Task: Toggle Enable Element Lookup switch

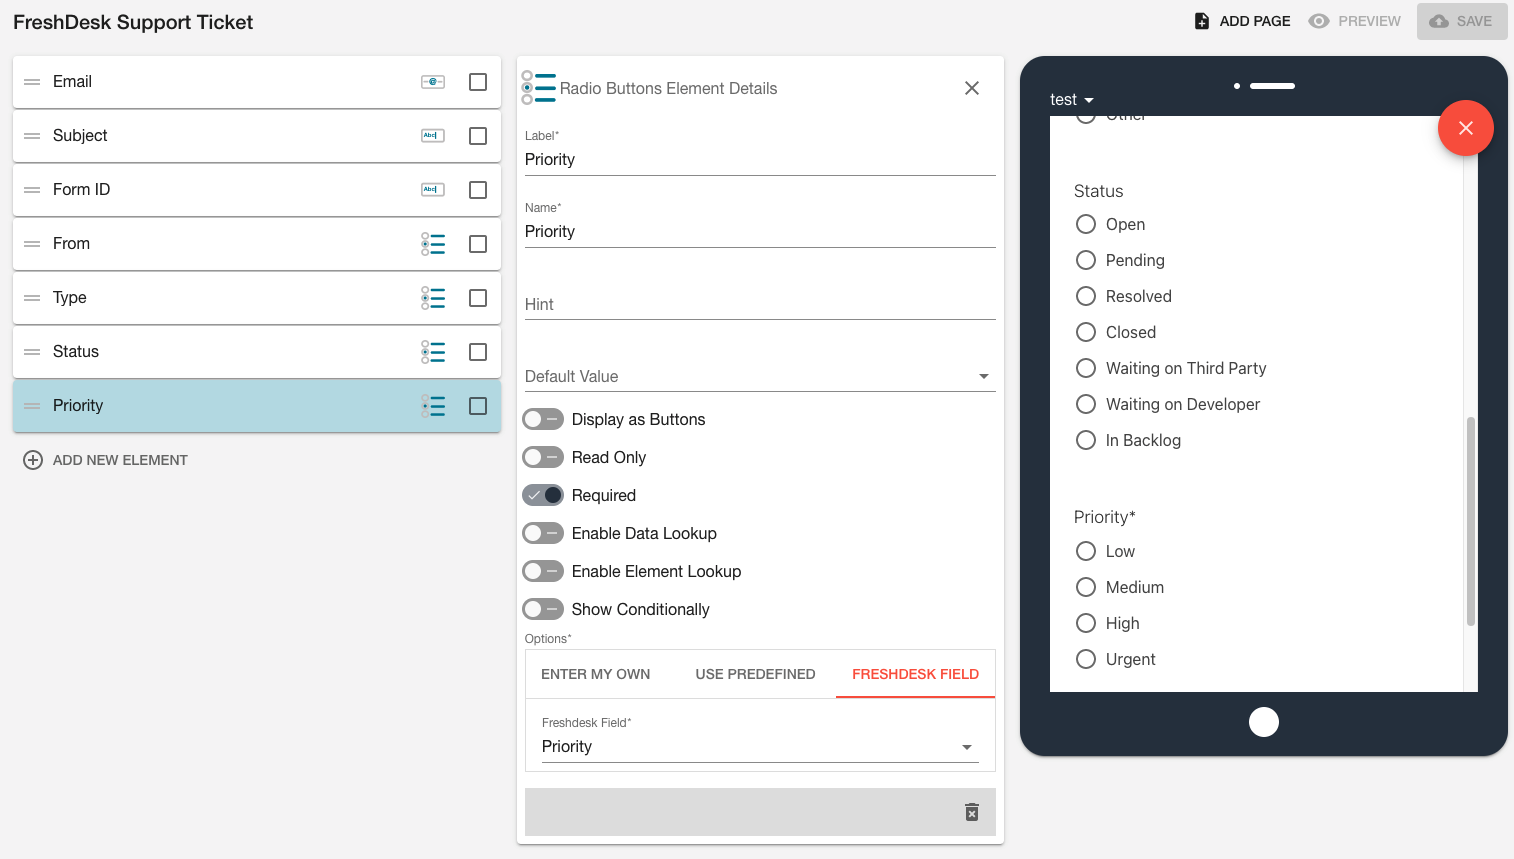Action: pos(543,571)
